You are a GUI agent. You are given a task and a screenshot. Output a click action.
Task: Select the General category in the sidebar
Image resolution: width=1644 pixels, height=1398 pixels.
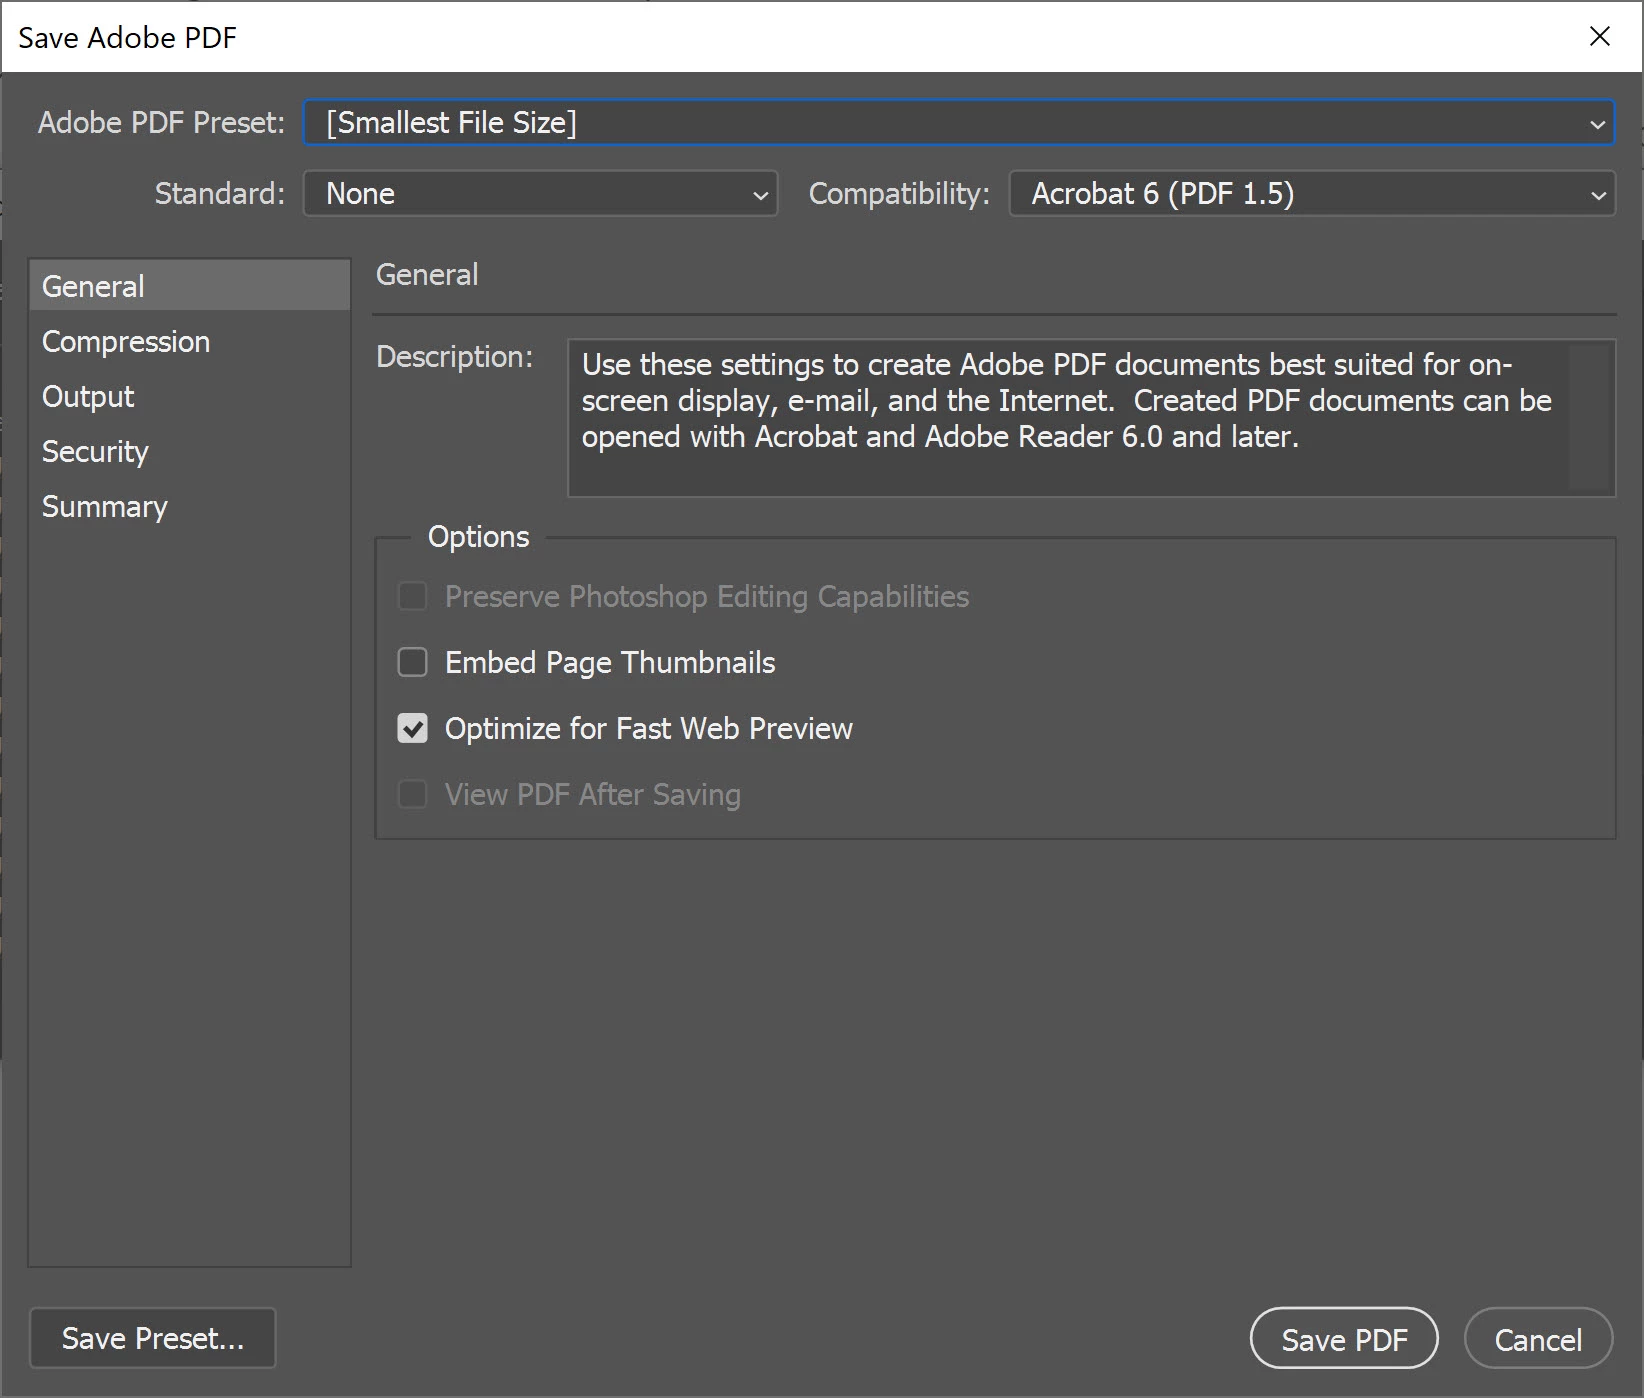pos(190,286)
